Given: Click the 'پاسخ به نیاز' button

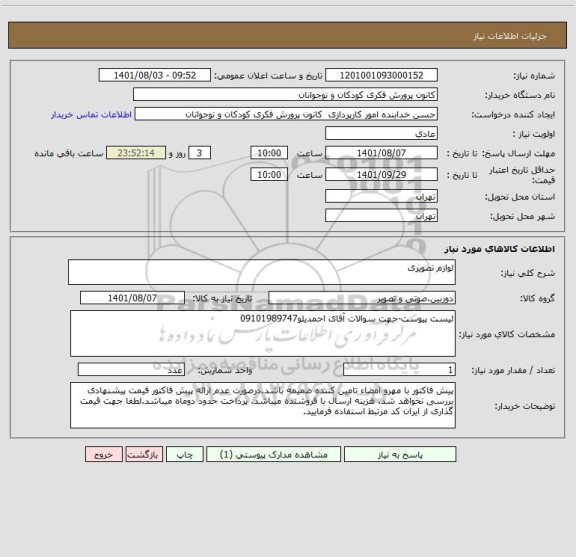Looking at the screenshot, I should pos(400,454).
